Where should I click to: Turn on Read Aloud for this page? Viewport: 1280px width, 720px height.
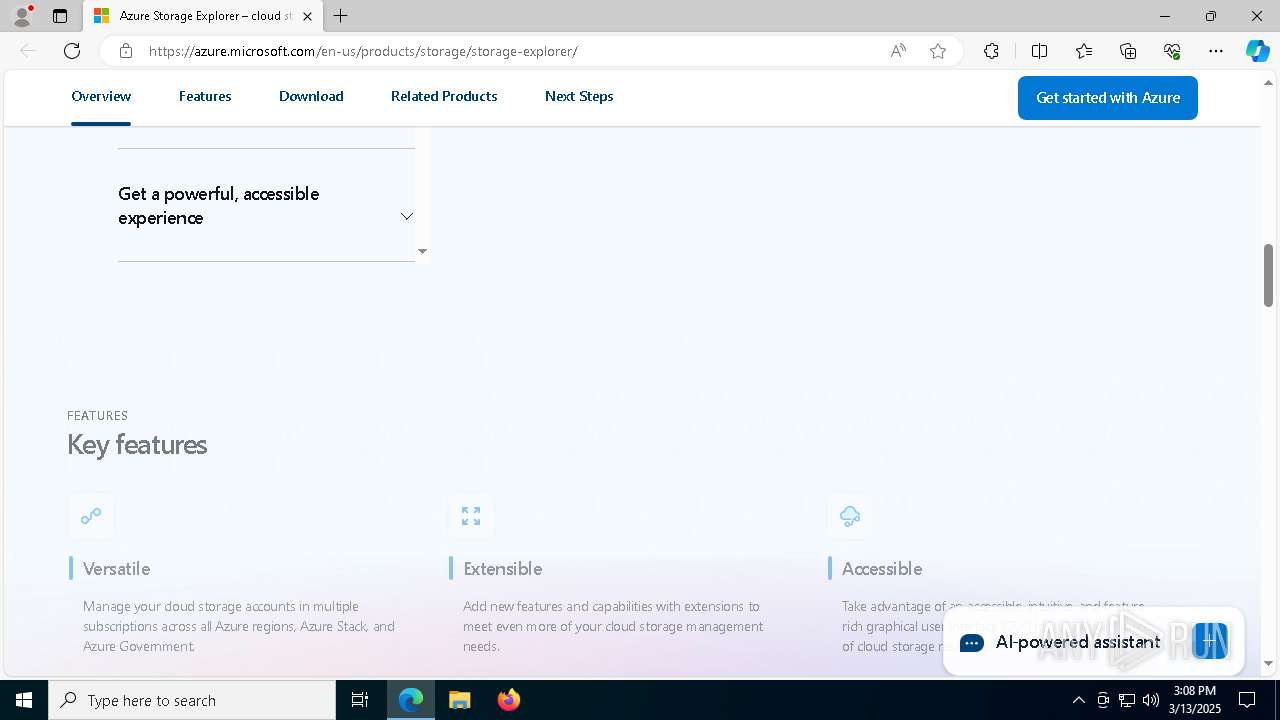[898, 51]
